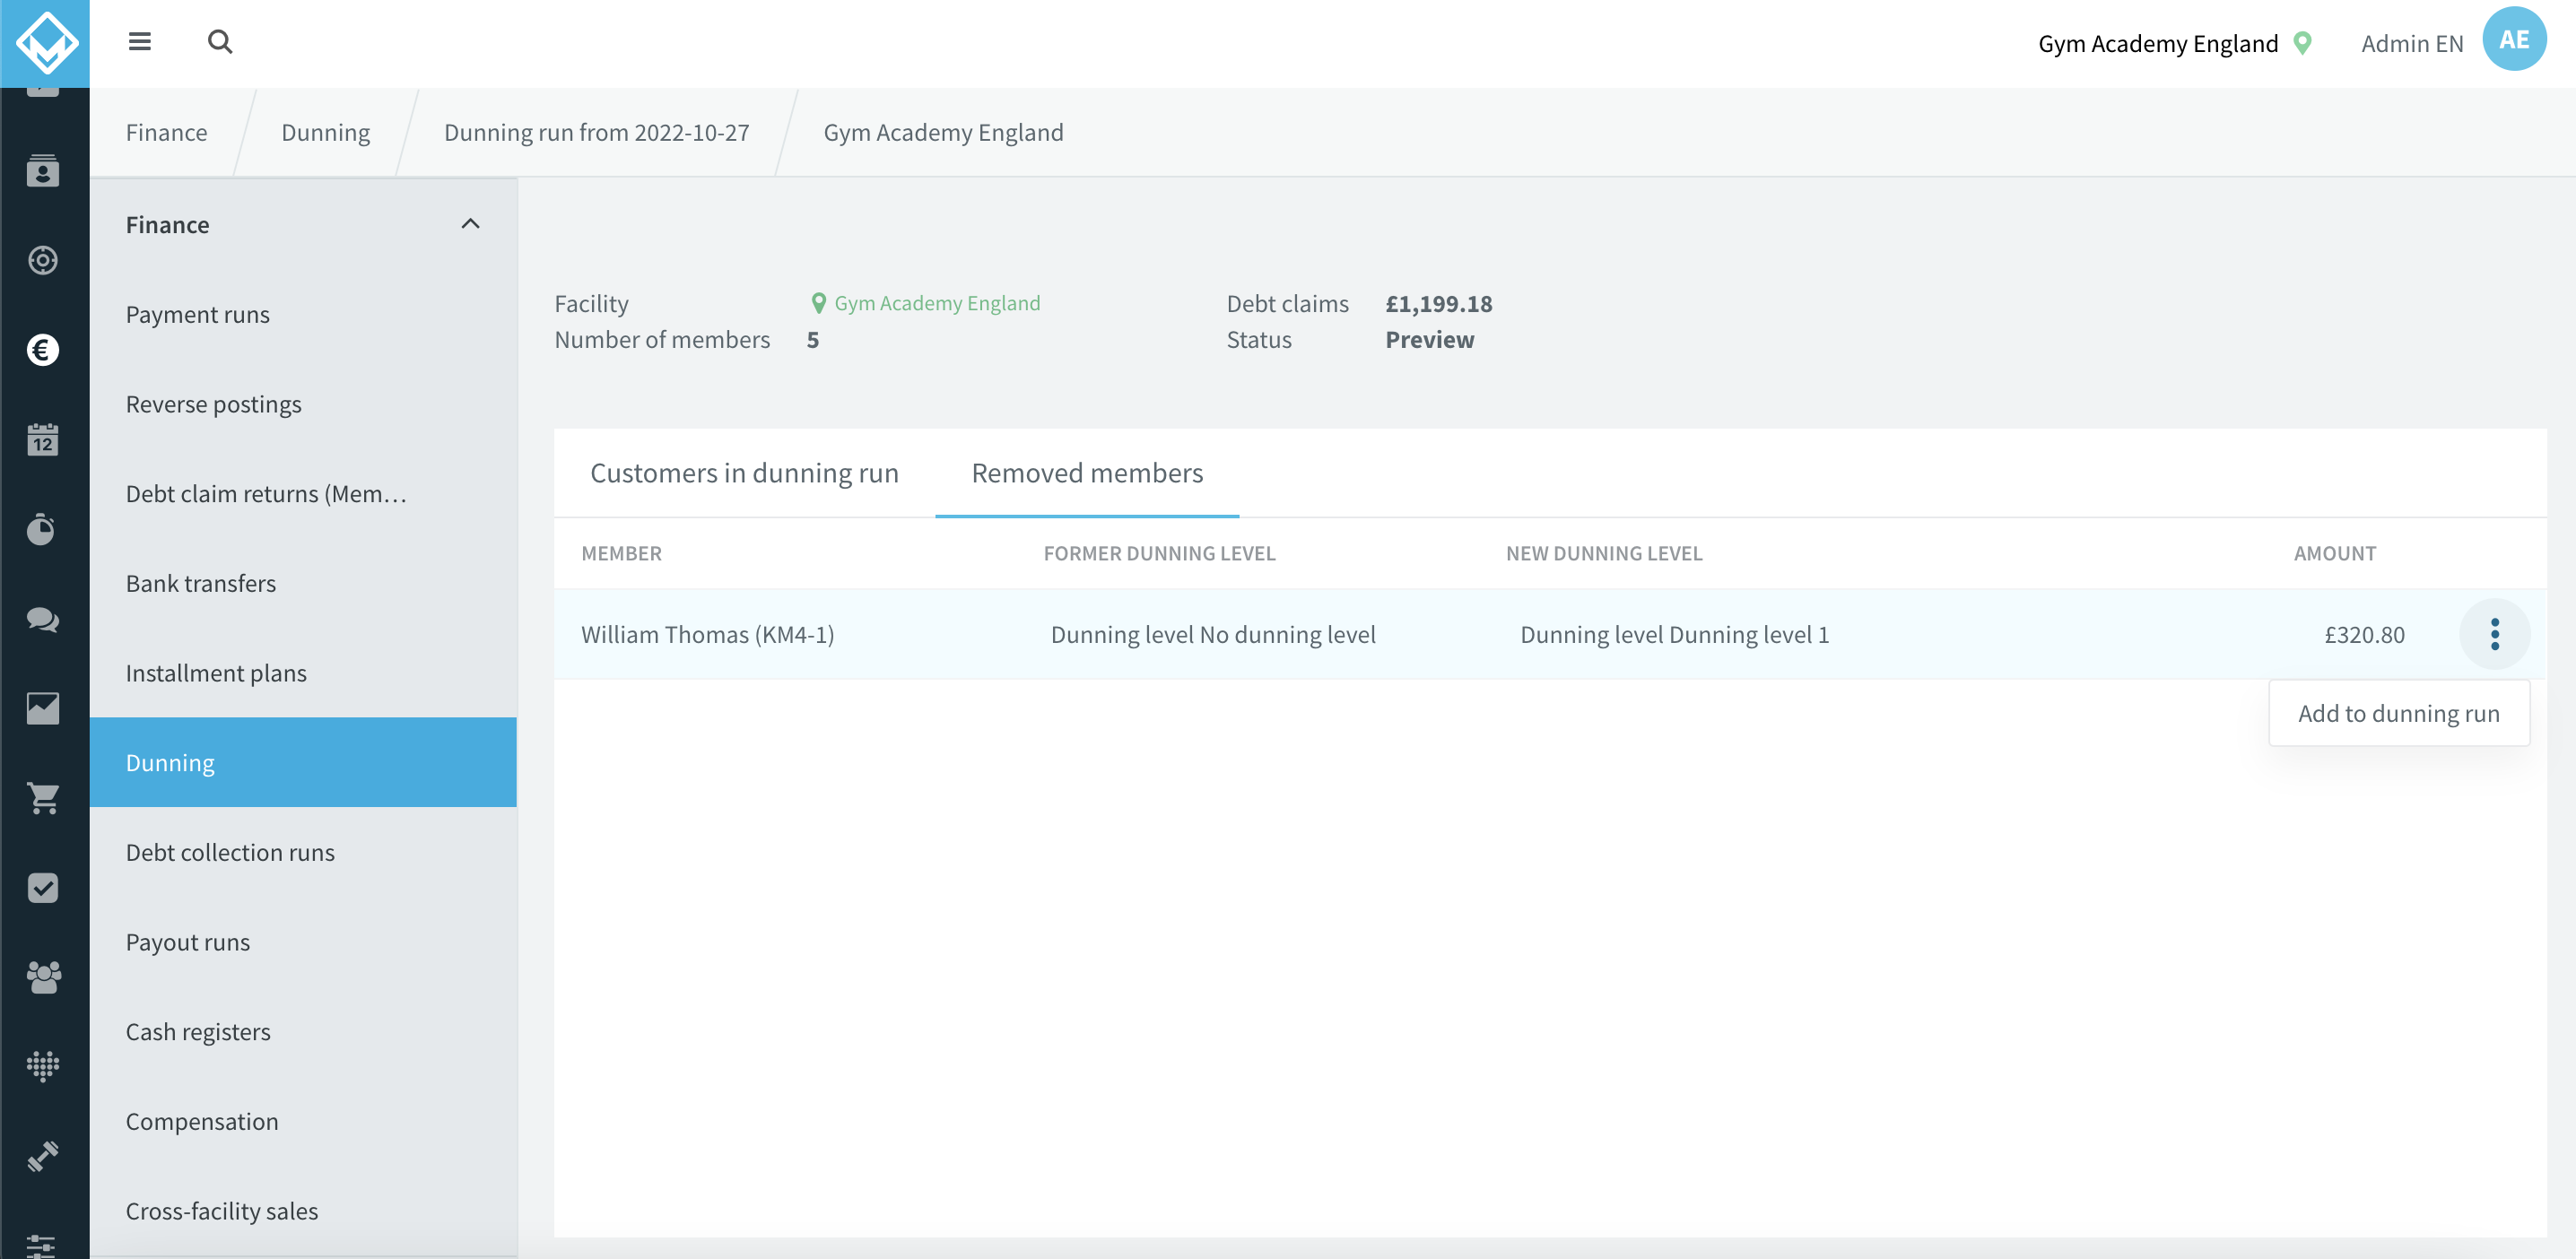Click Dunning run from 2022-10-27 breadcrumb
Viewport: 2576px width, 1259px height.
pos(596,132)
